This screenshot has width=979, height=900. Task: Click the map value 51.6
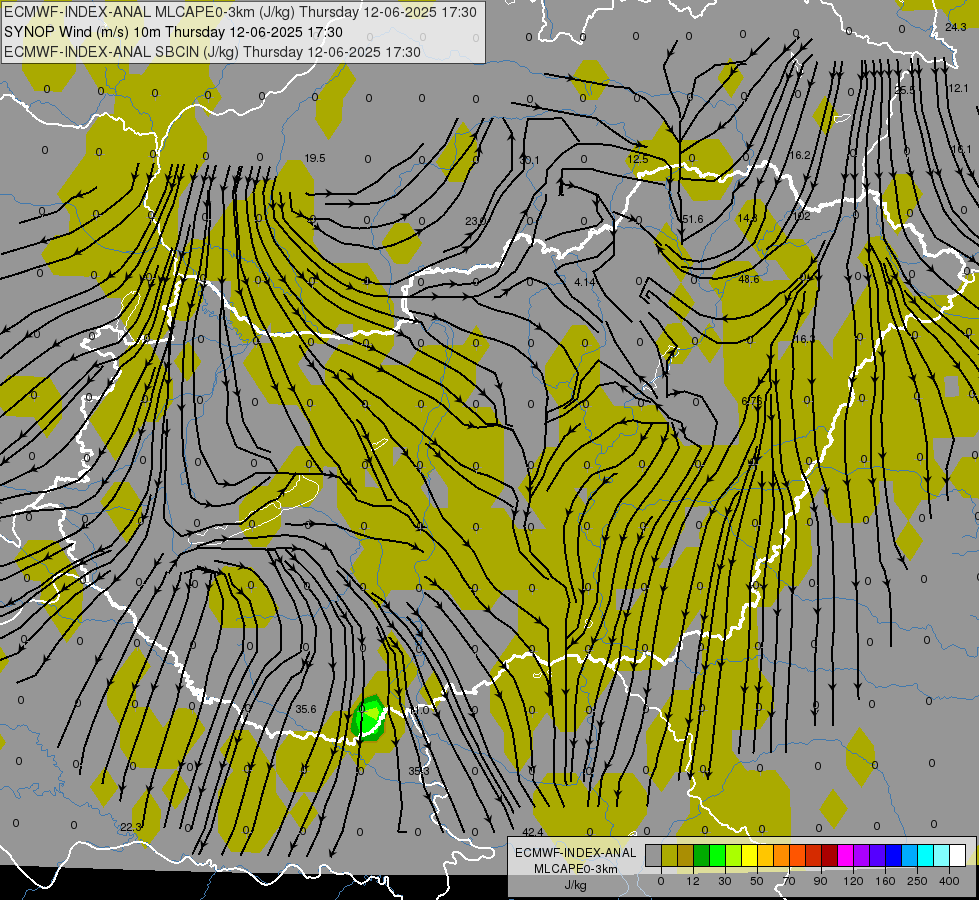pyautogui.click(x=692, y=219)
